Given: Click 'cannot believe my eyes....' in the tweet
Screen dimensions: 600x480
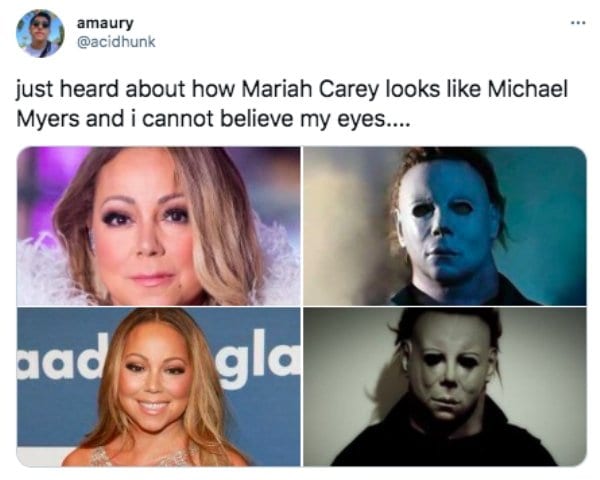Looking at the screenshot, I should [277, 119].
